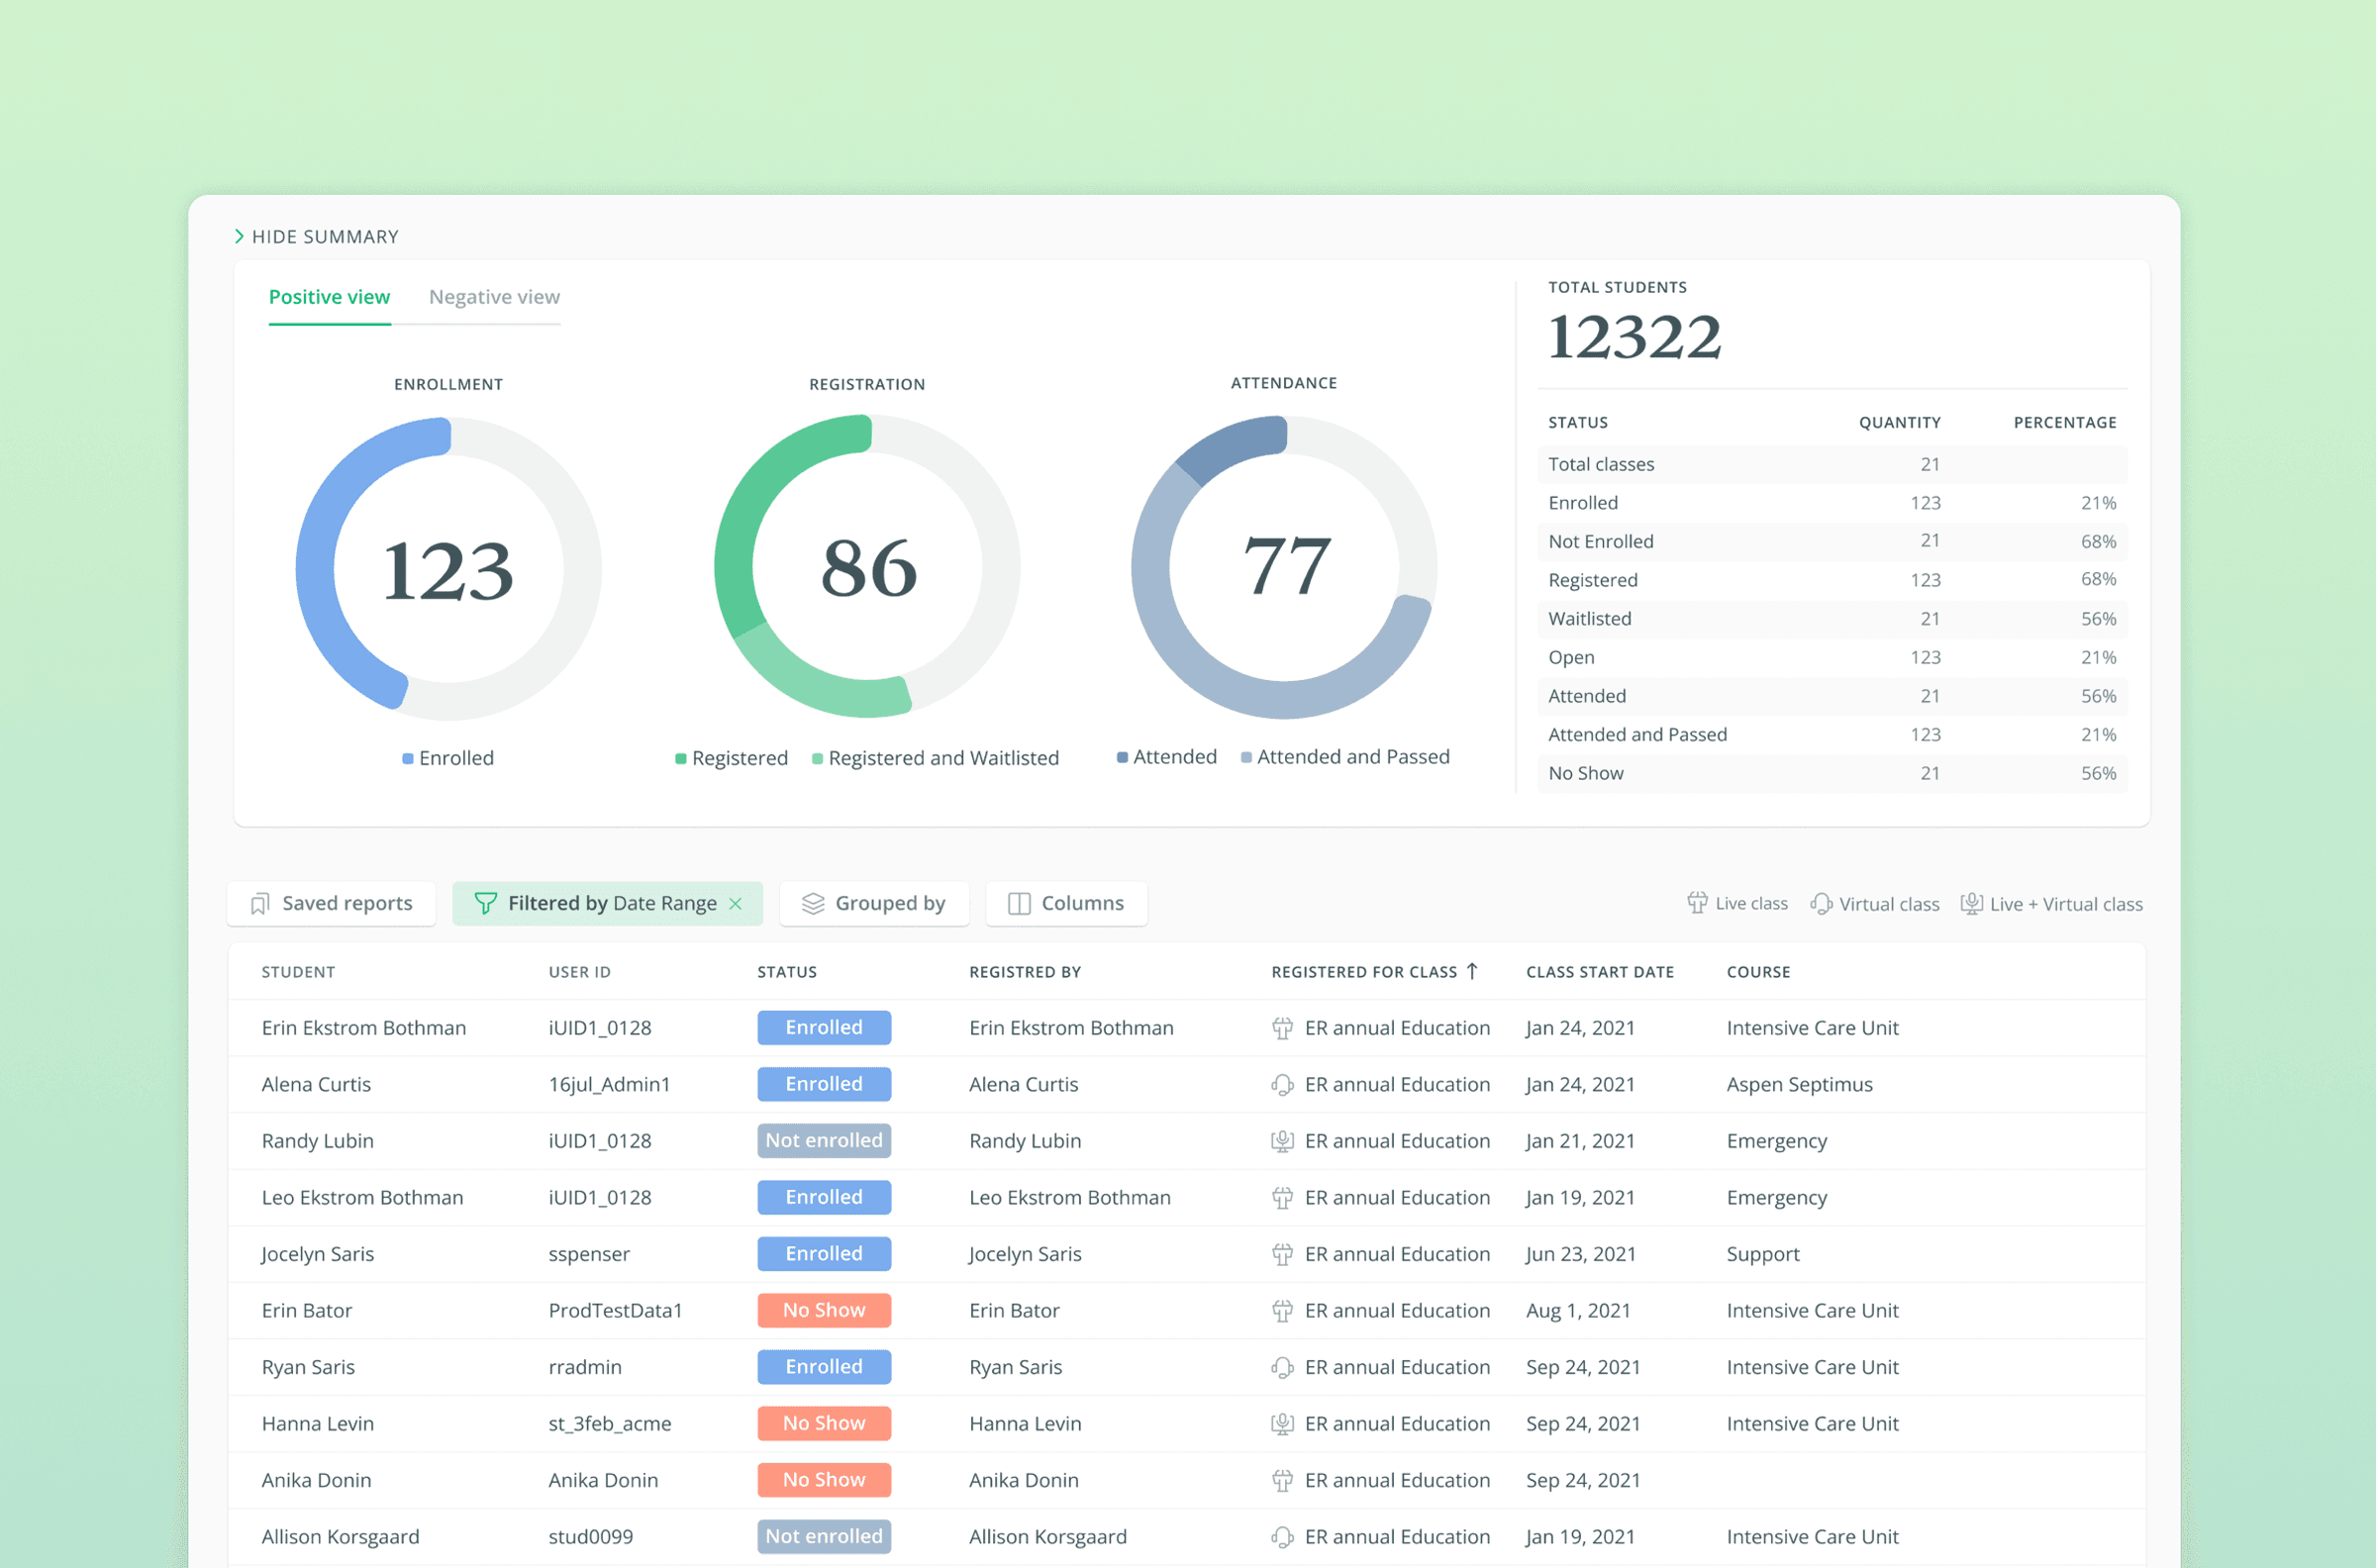Viewport: 2376px width, 1568px height.
Task: Sort by the Registered For Class arrow
Action: 1472,971
